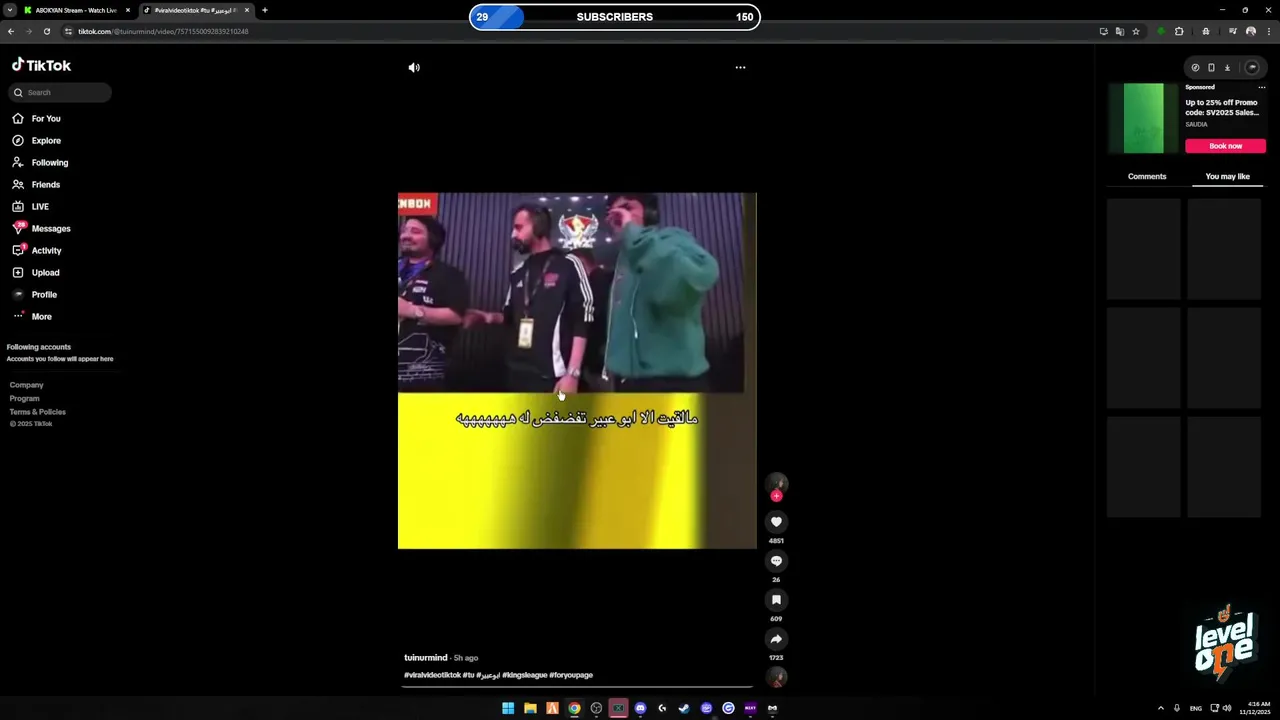
Task: Share video with the arrow icon
Action: click(776, 639)
